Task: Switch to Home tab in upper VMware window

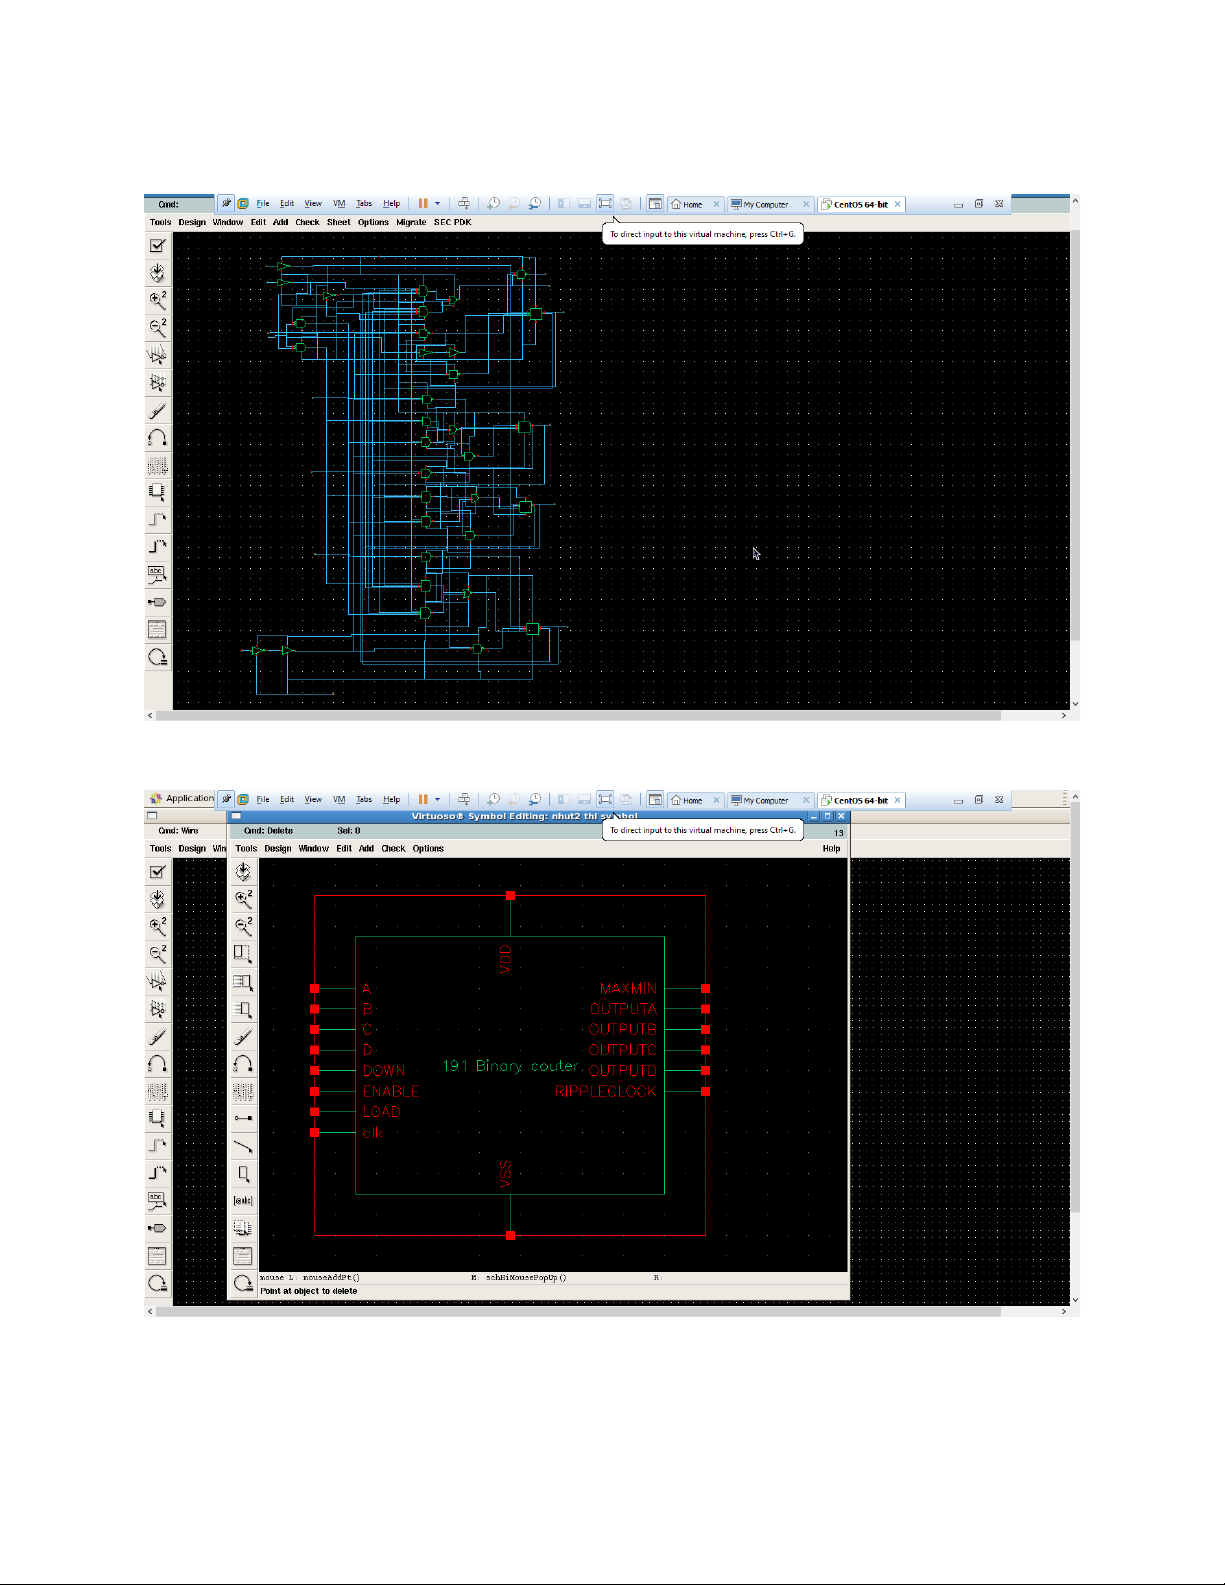Action: pos(691,204)
